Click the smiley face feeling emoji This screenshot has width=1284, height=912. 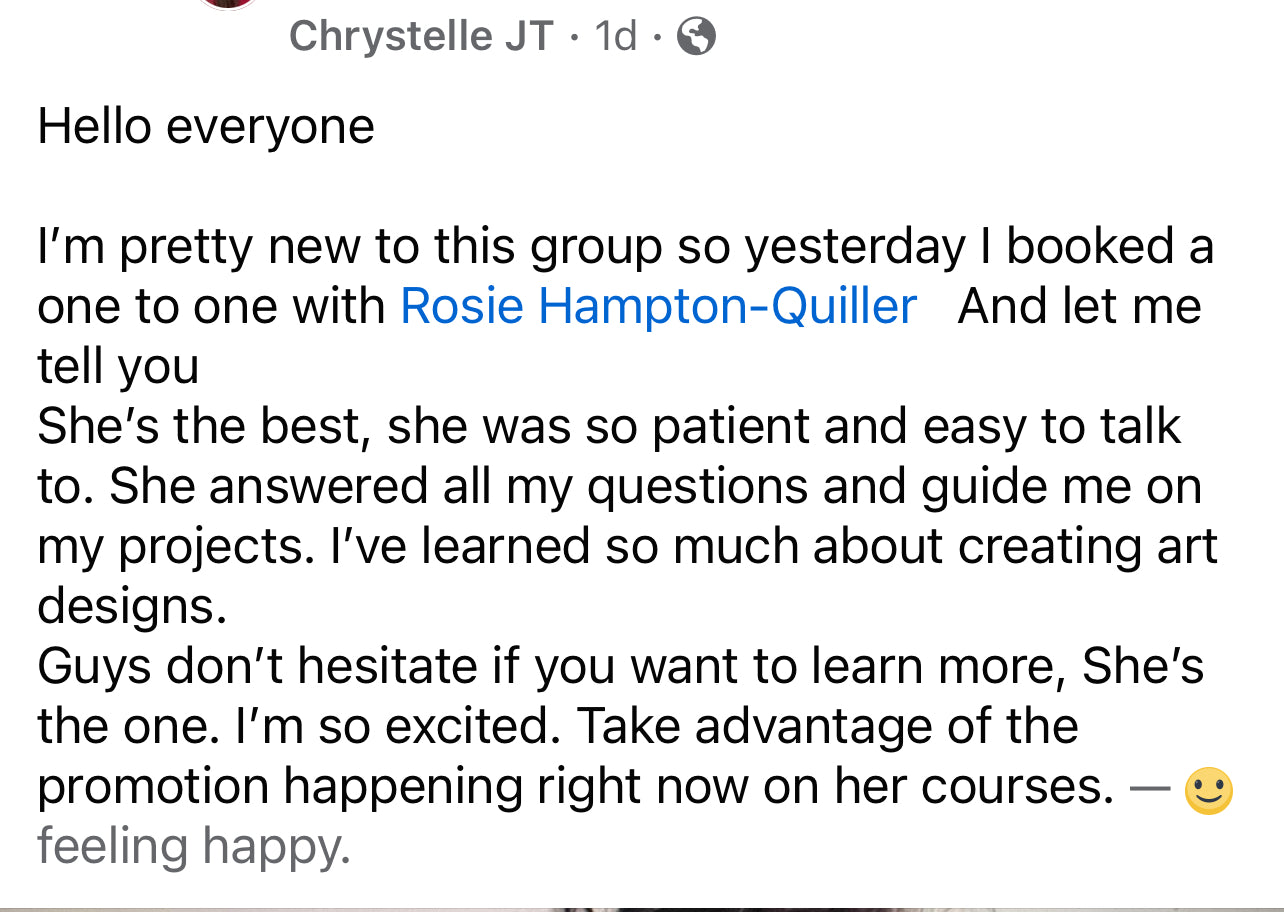pyautogui.click(x=1208, y=791)
